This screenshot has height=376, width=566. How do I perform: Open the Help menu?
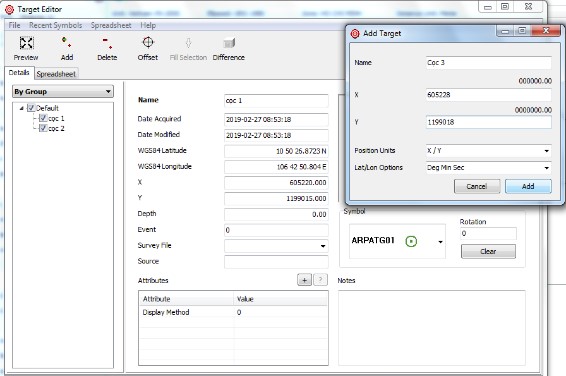[148, 25]
